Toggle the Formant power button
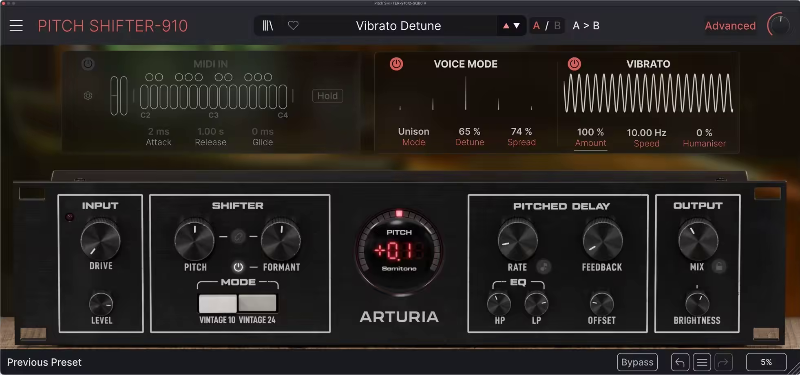The height and width of the screenshot is (375, 800). (x=238, y=267)
